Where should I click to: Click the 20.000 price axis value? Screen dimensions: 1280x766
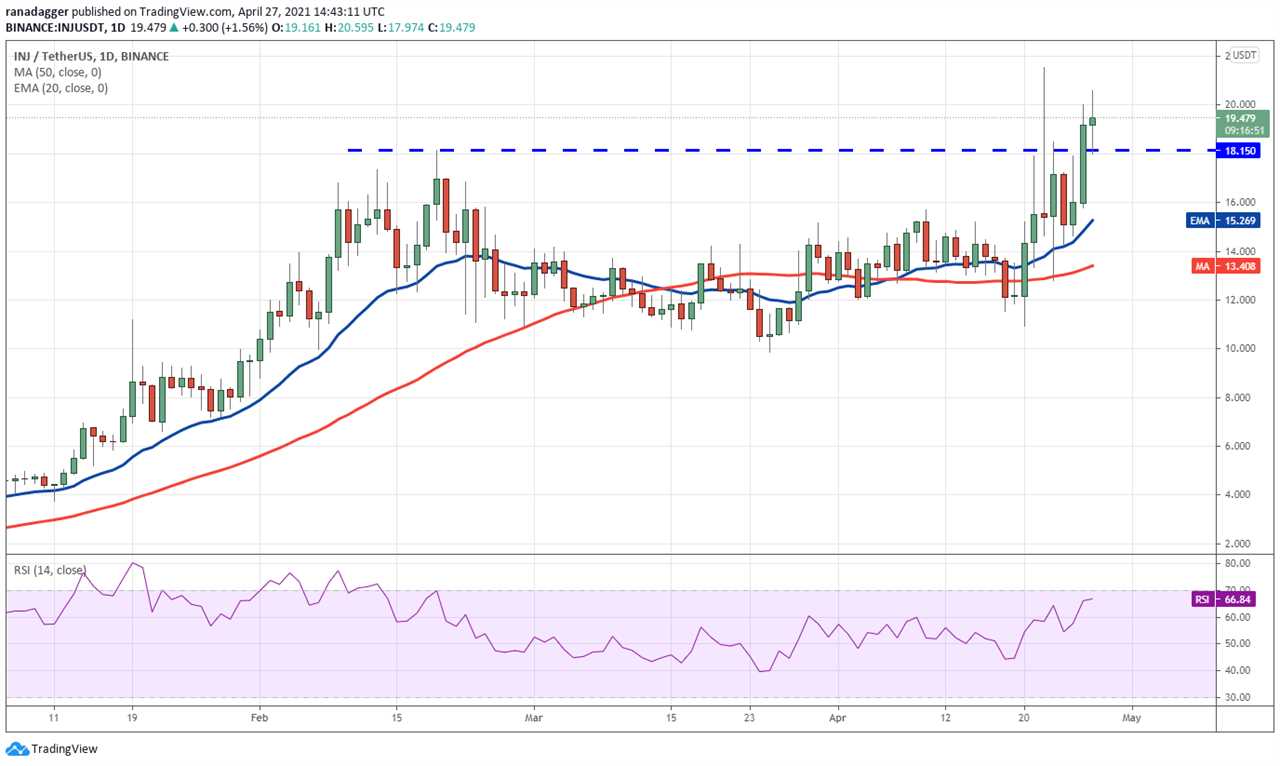[1241, 104]
